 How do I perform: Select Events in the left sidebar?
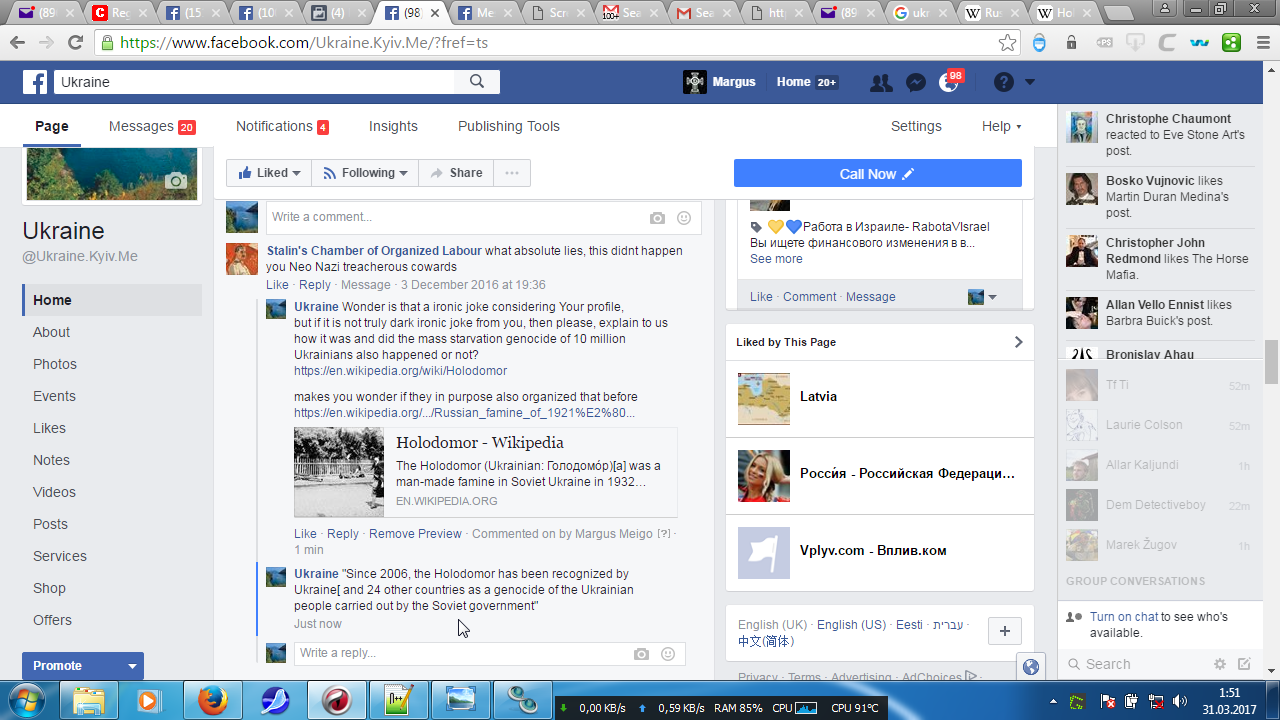click(54, 396)
